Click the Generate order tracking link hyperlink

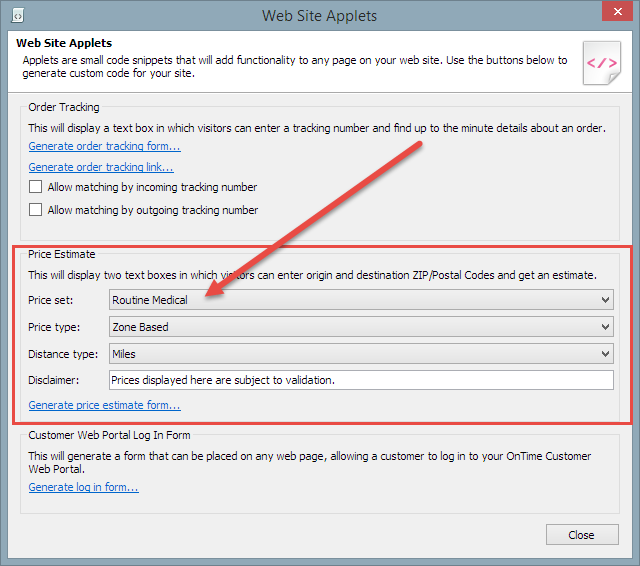[x=101, y=167]
